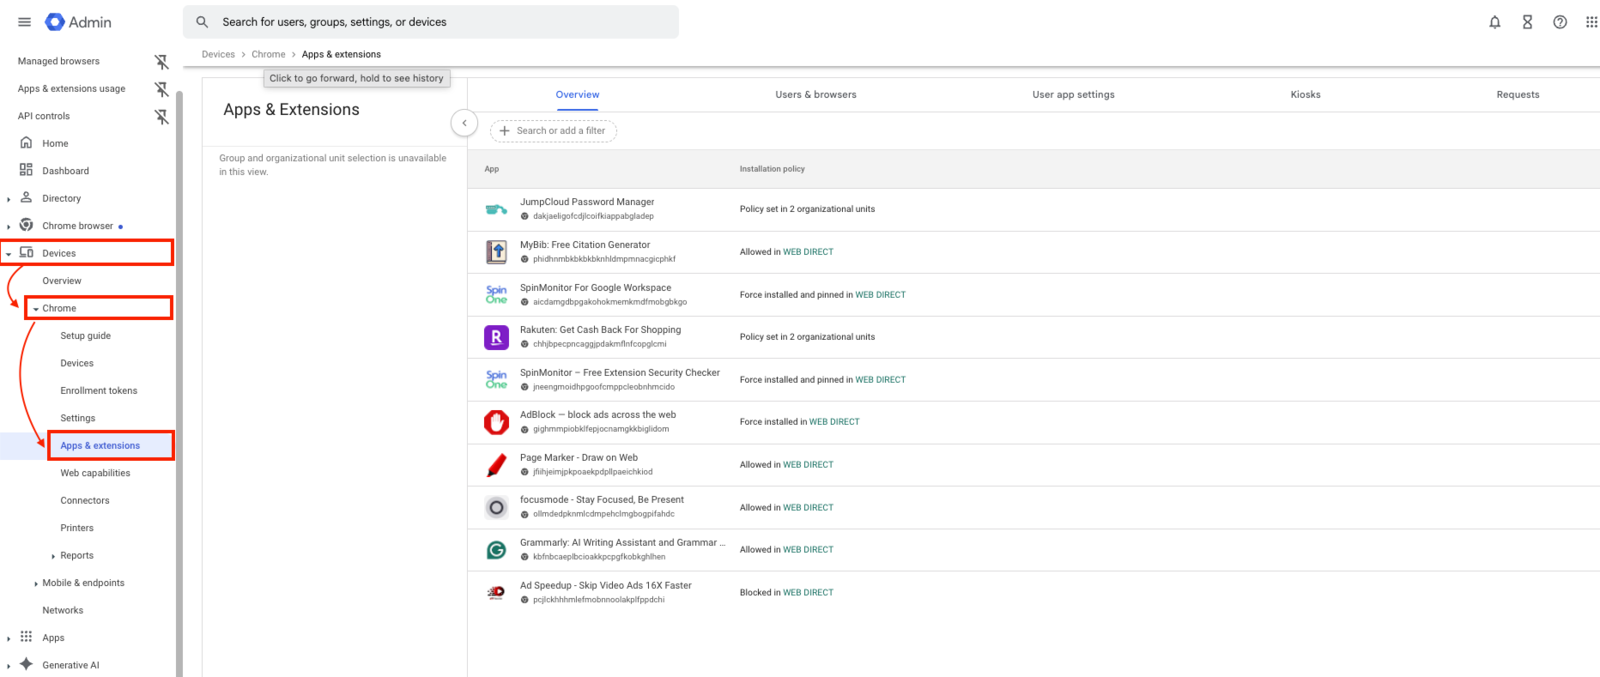The width and height of the screenshot is (1600, 677).
Task: Click the Apps grid icon in sidebar
Action: (x=26, y=637)
